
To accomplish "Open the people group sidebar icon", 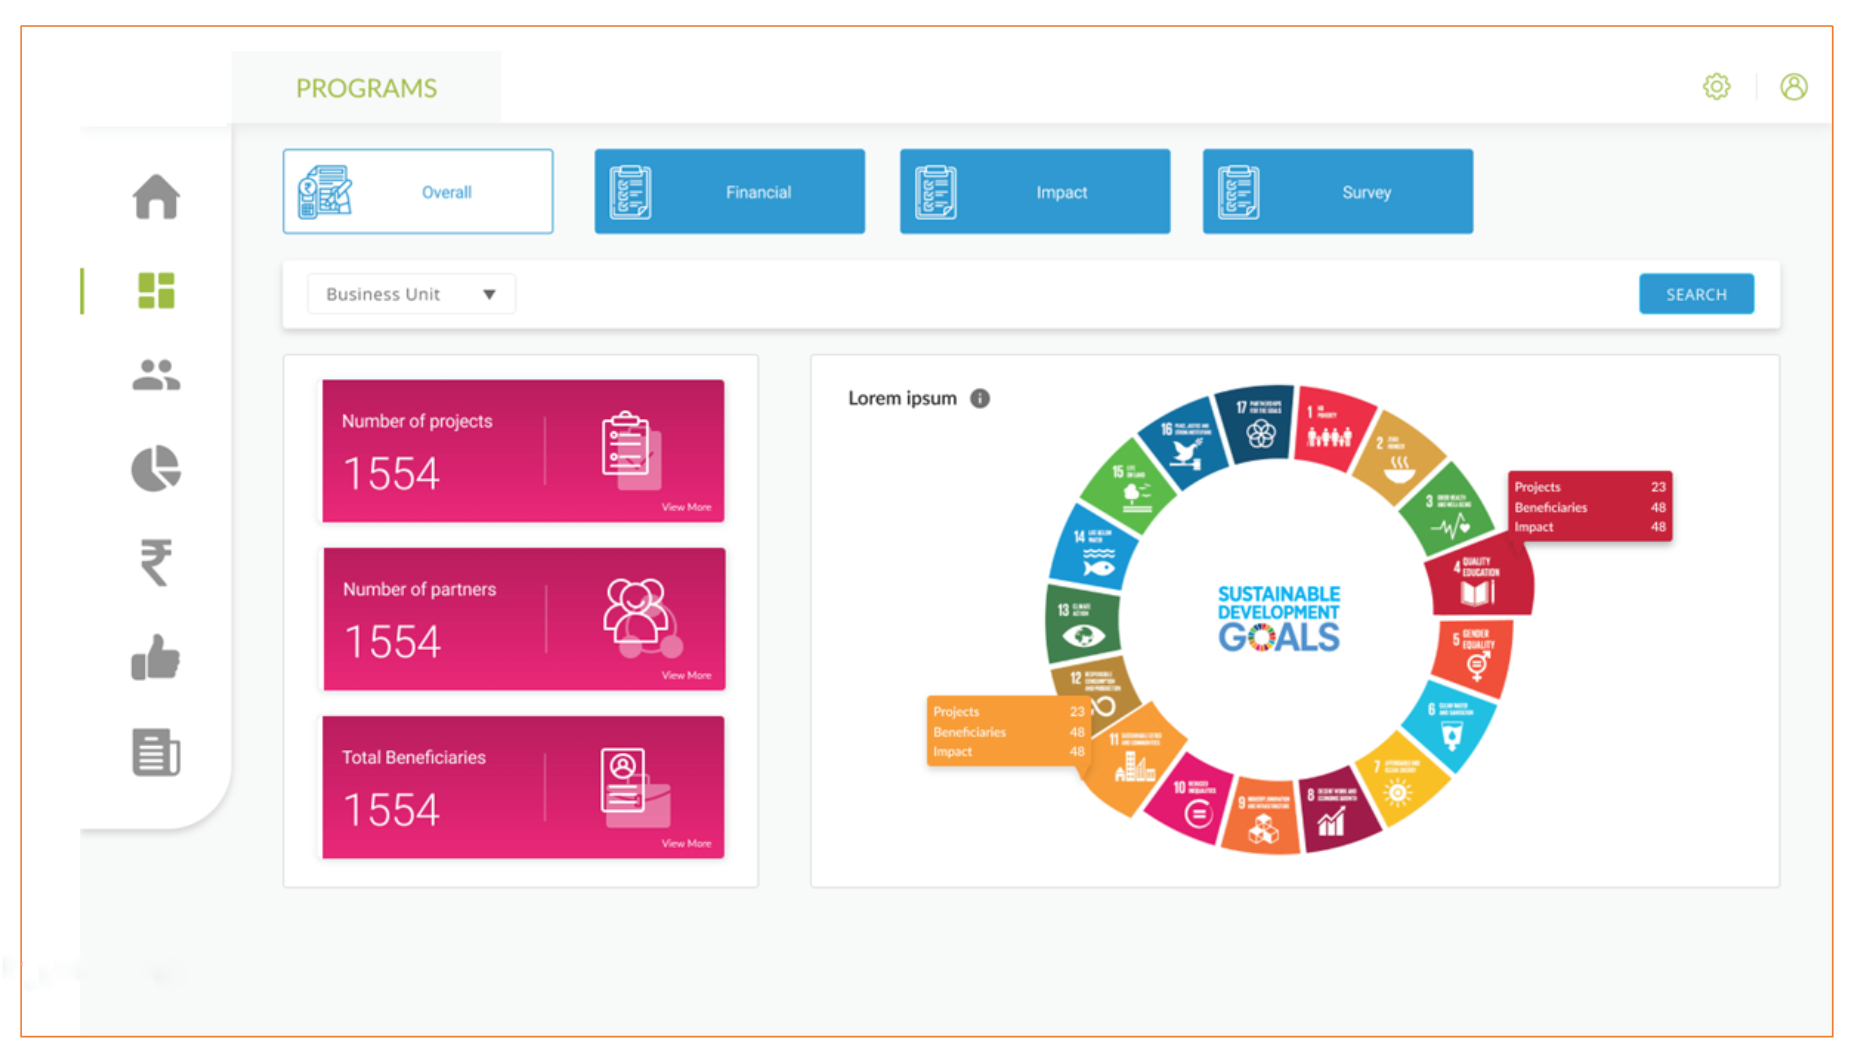I will tap(156, 375).
